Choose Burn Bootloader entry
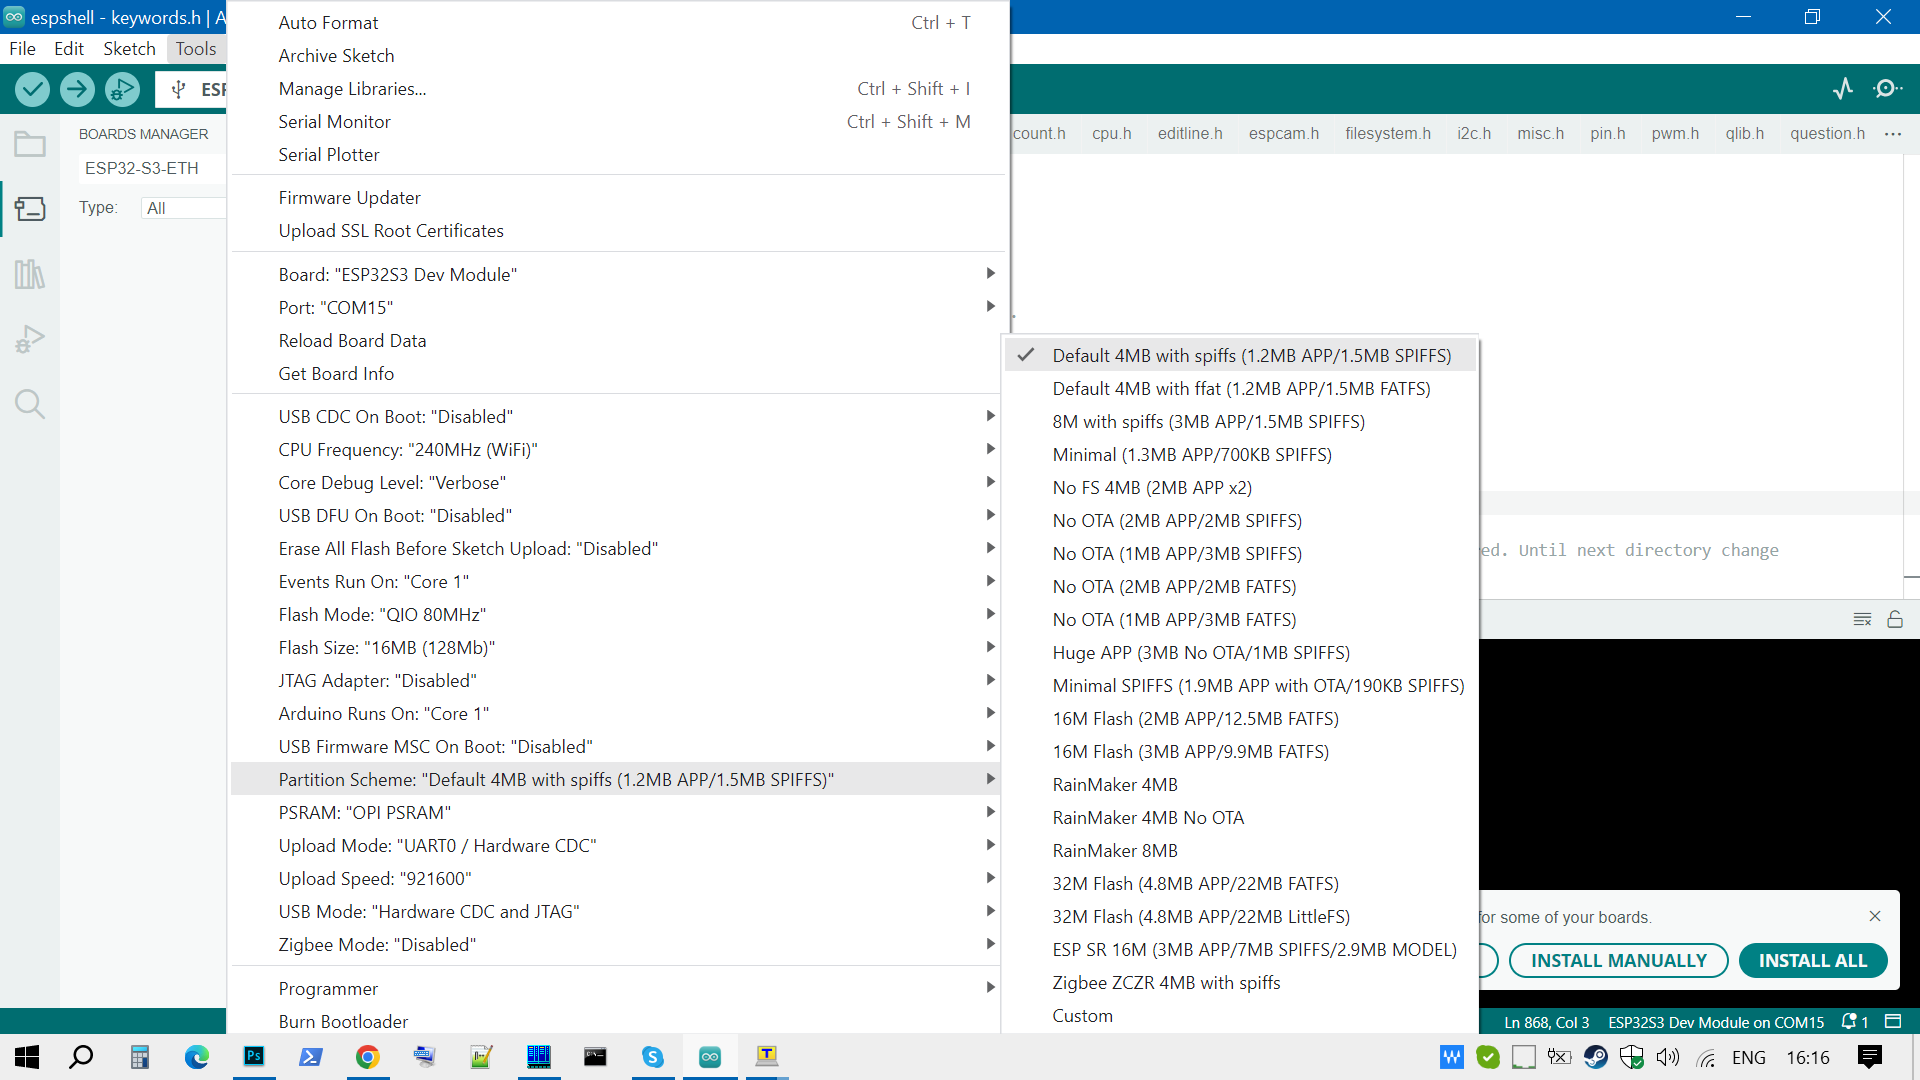 click(x=617, y=1022)
